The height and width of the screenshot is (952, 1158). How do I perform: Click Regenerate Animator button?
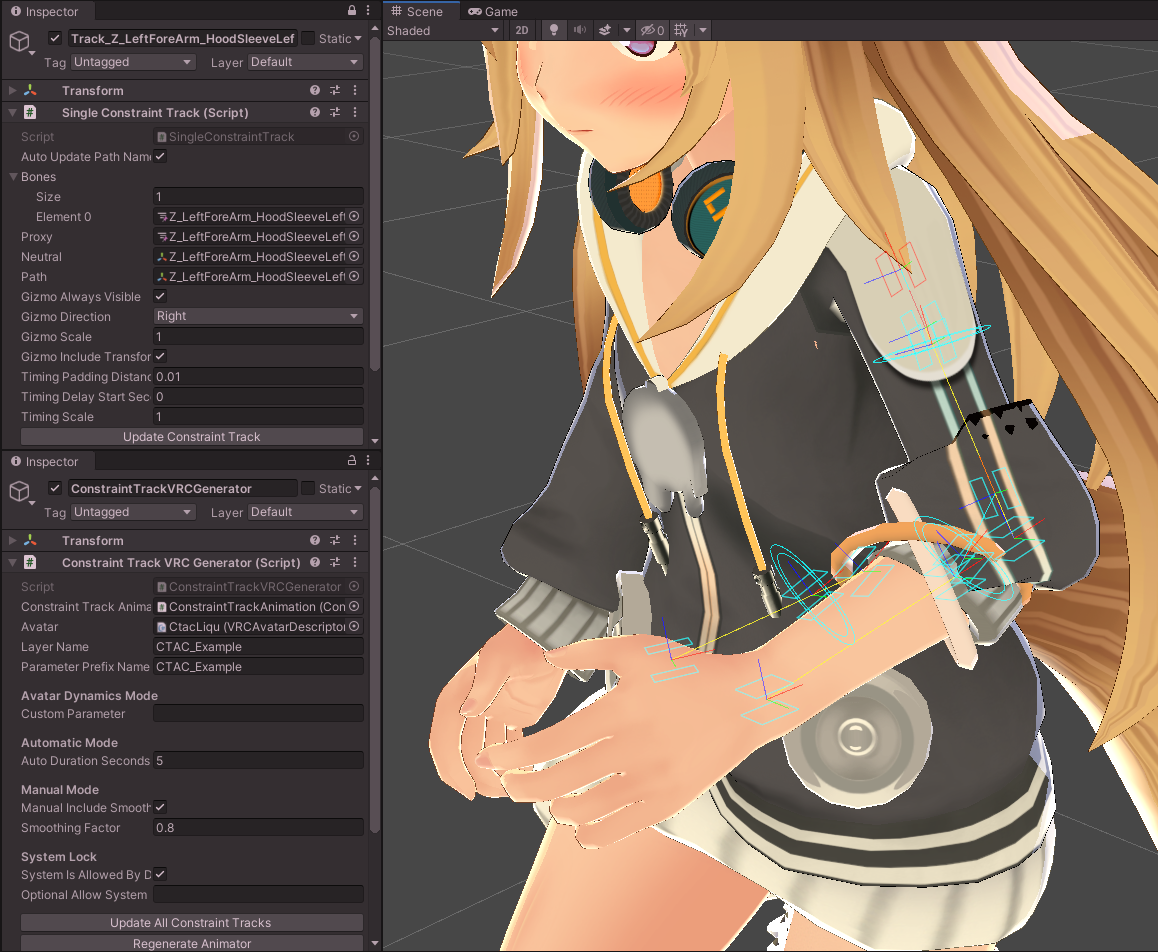pos(192,943)
